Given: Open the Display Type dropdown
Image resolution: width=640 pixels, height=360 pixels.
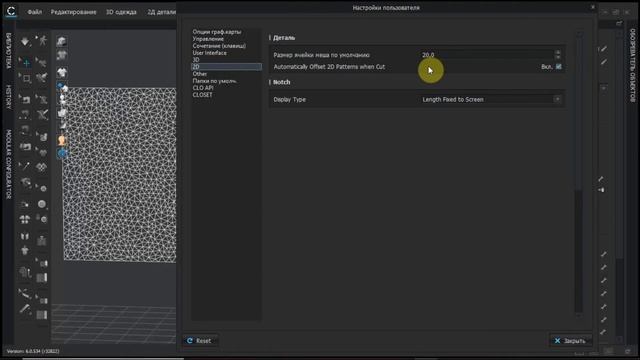Looking at the screenshot, I should (x=491, y=100).
